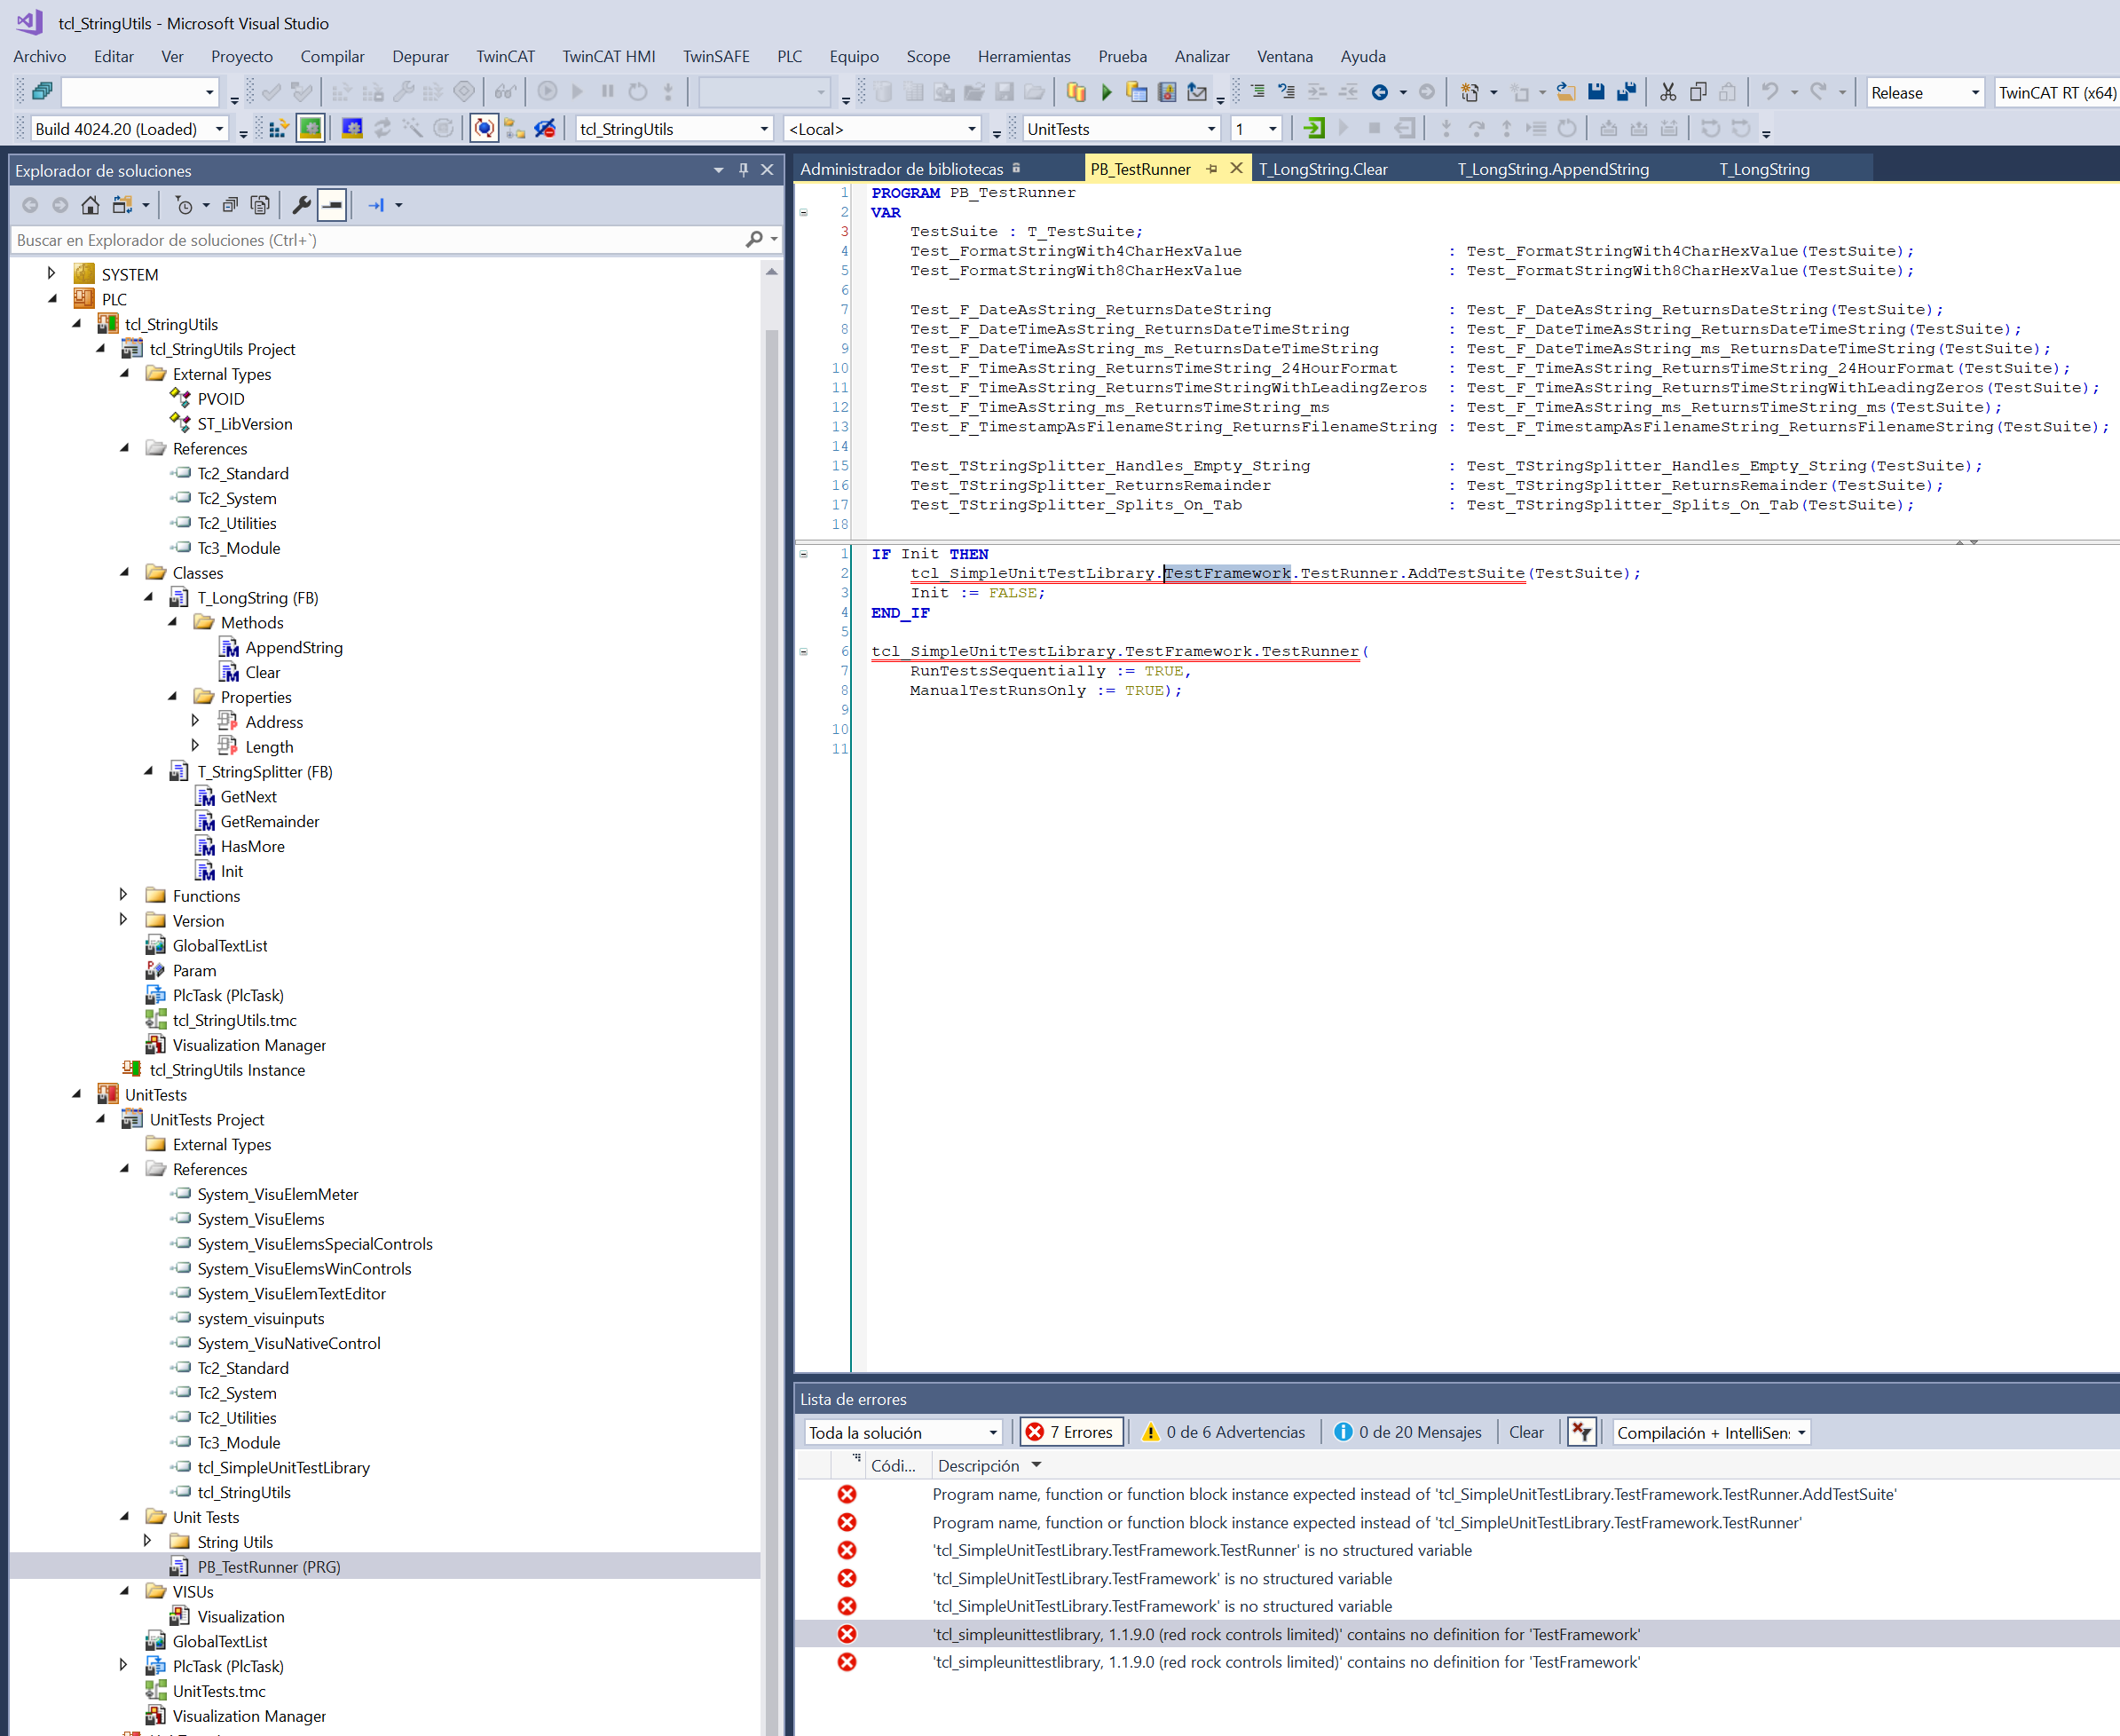Image resolution: width=2120 pixels, height=1736 pixels.
Task: Click the Cut scissors icon
Action: pyautogui.click(x=1667, y=92)
